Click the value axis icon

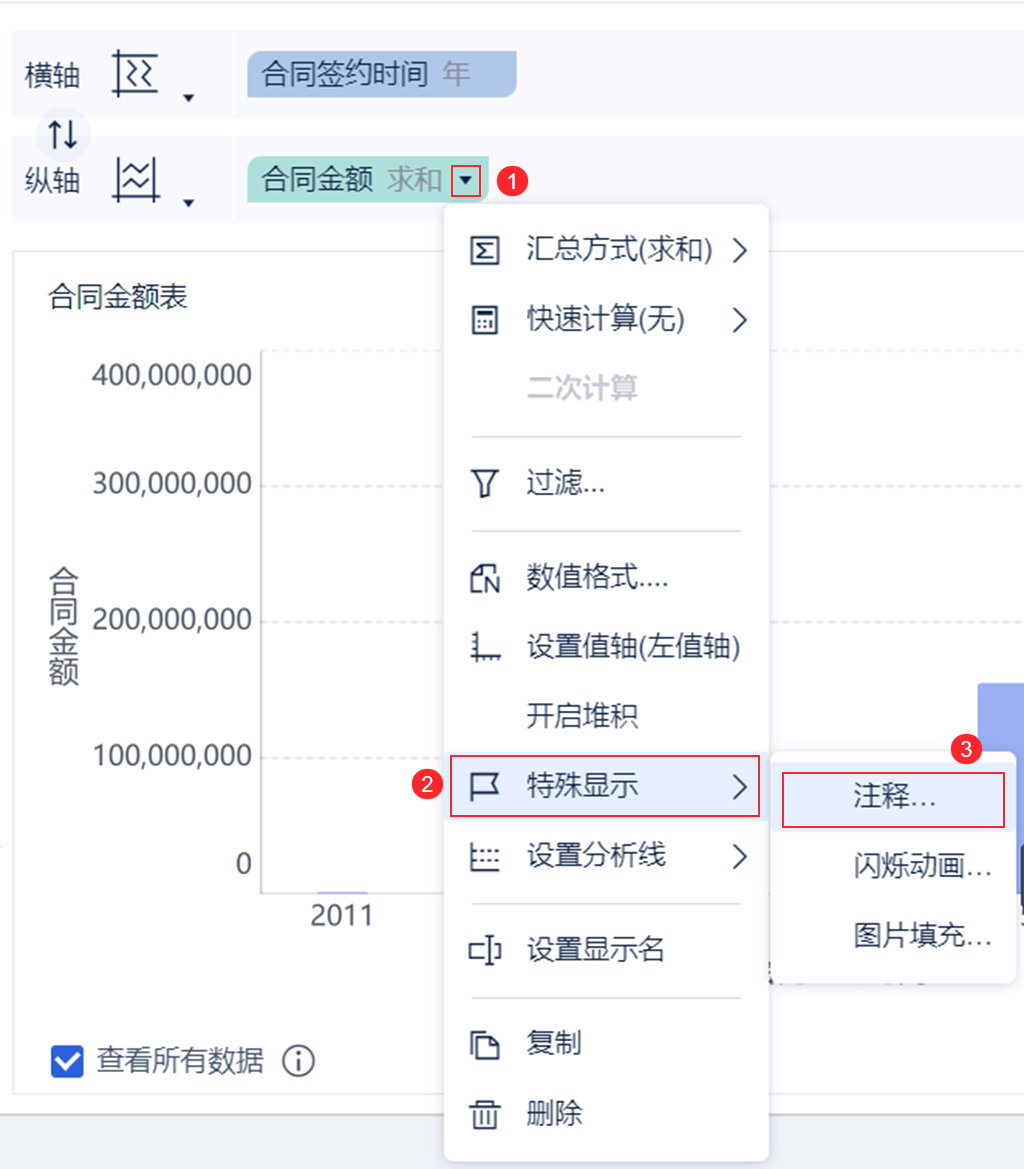click(x=484, y=646)
